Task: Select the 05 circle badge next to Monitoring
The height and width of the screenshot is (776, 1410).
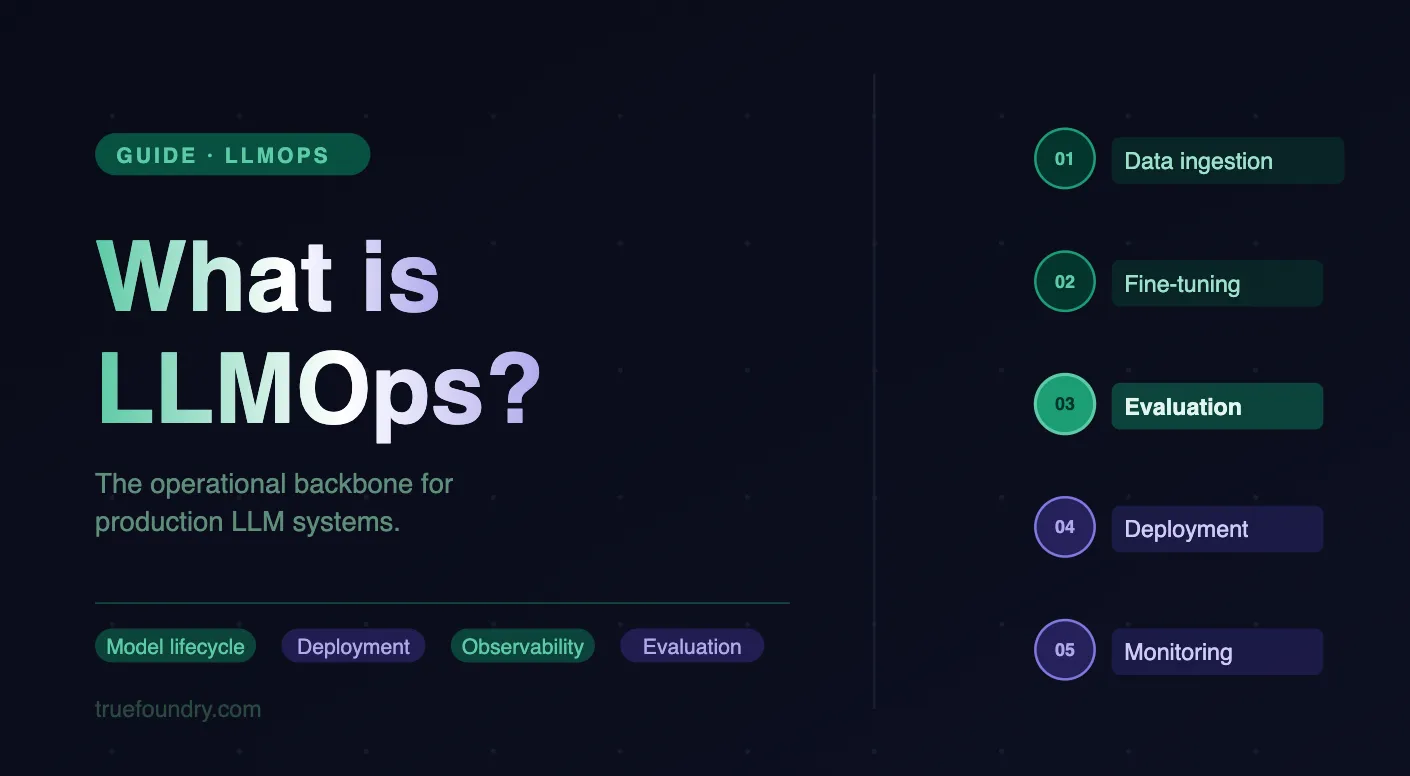Action: click(1064, 649)
